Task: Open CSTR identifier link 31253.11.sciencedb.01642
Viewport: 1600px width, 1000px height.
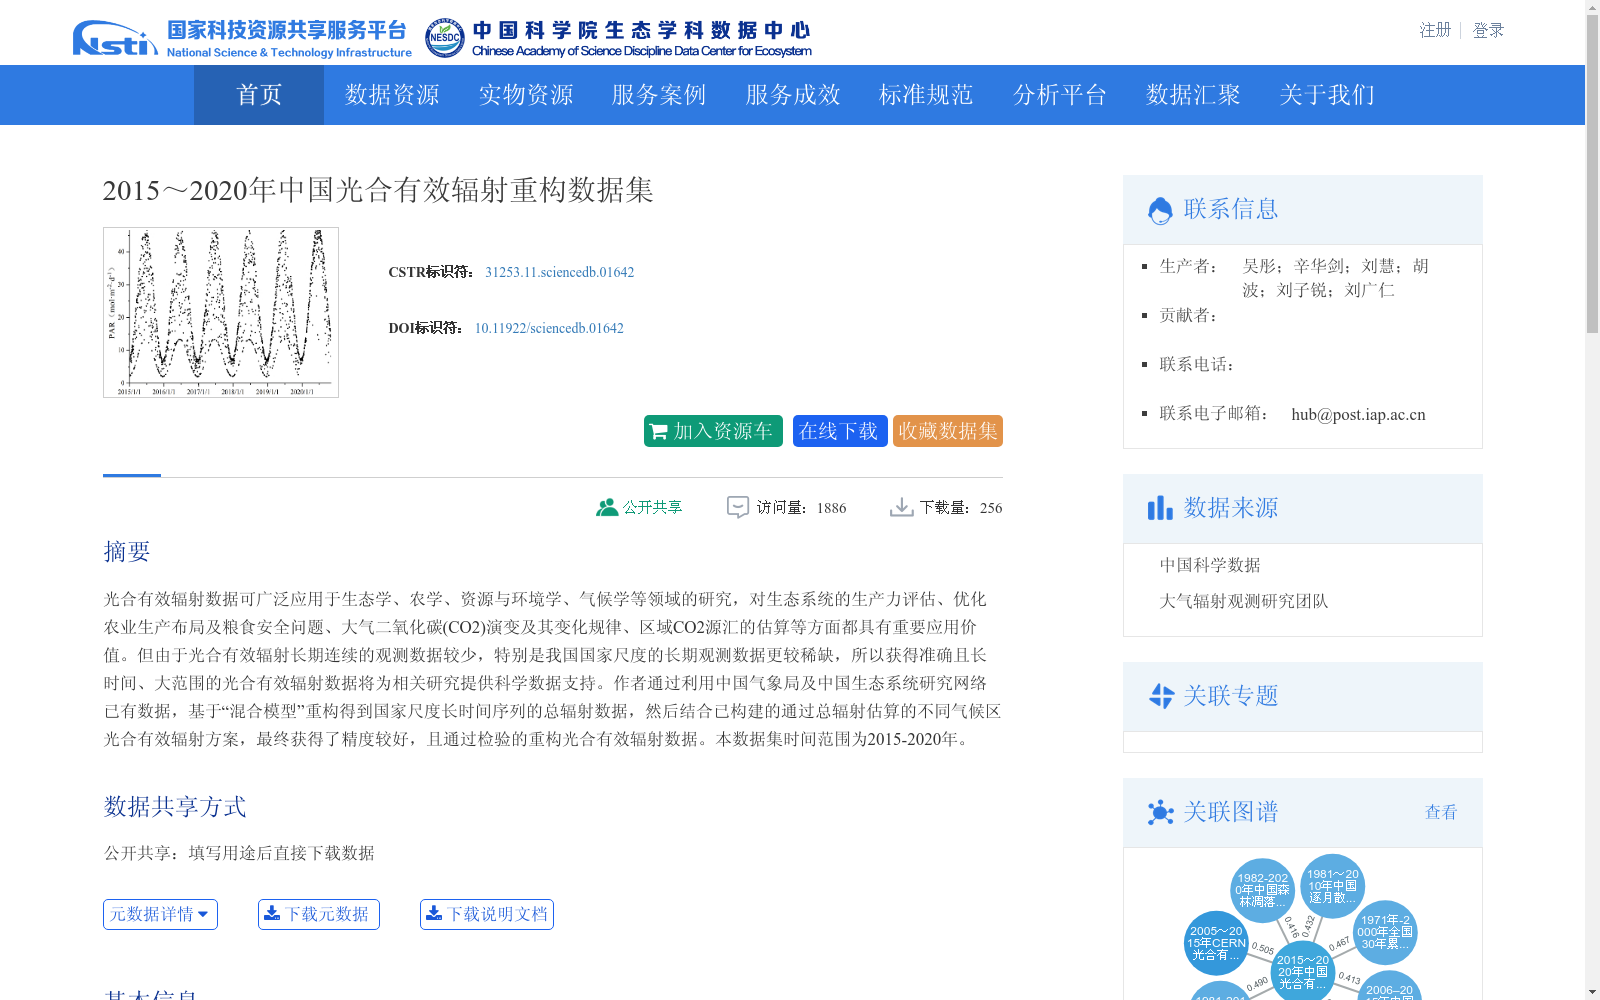Action: tap(560, 272)
